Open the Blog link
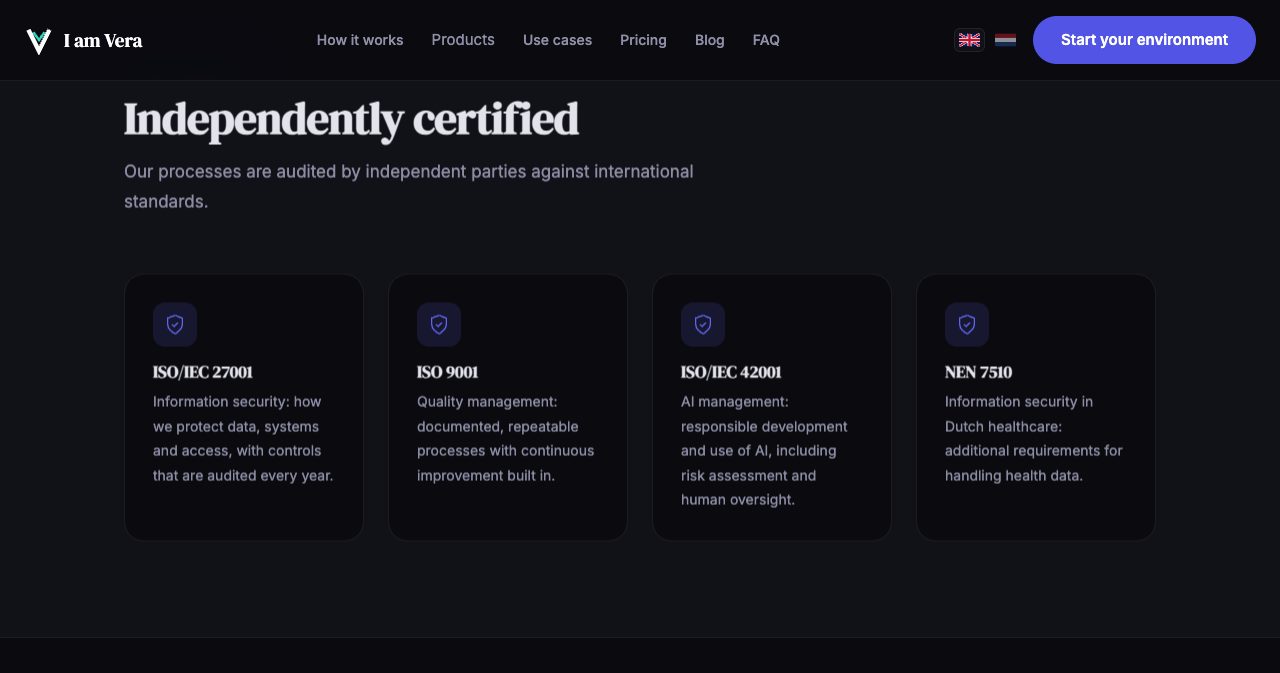 [710, 40]
